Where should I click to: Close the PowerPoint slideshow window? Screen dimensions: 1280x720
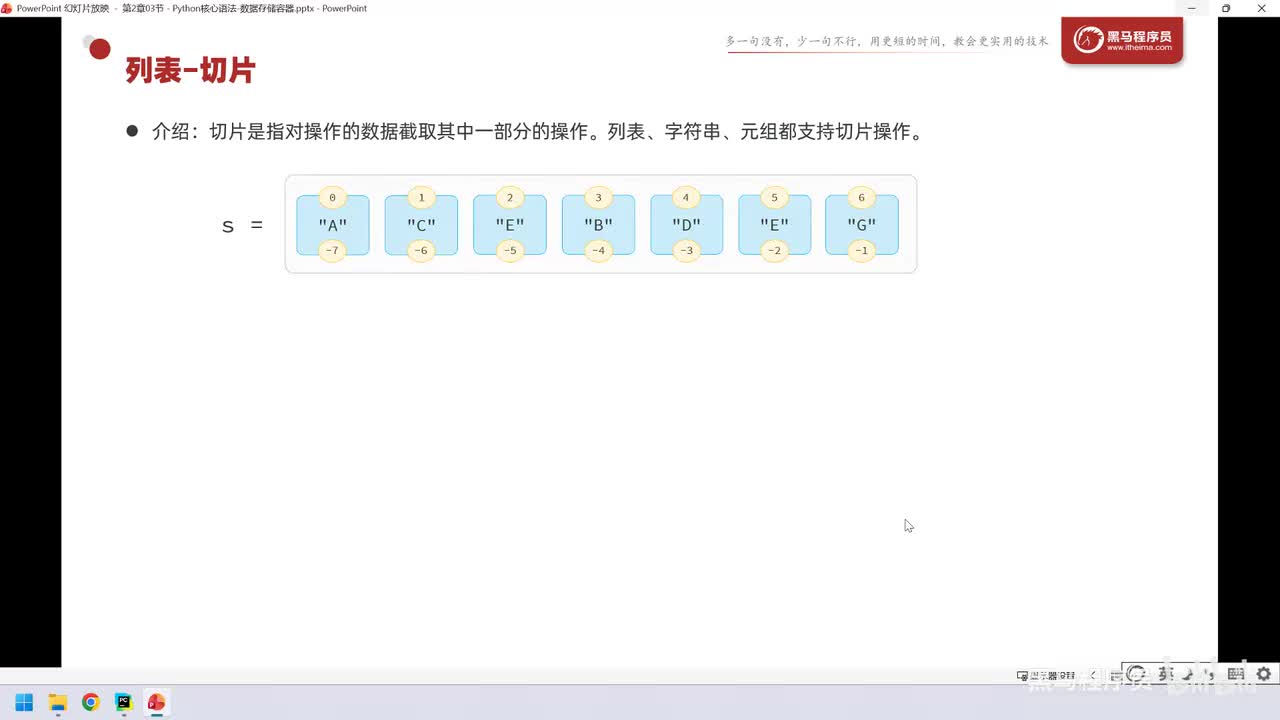point(1261,8)
